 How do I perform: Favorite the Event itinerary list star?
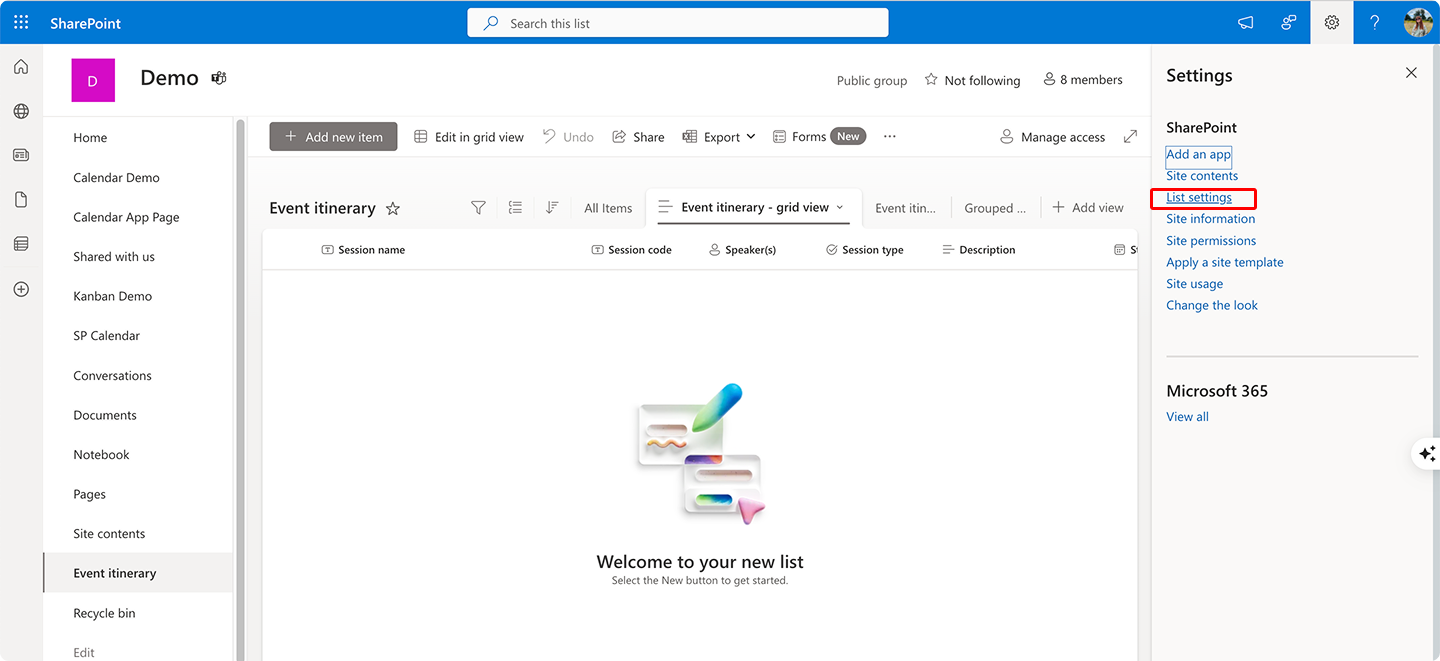[393, 208]
